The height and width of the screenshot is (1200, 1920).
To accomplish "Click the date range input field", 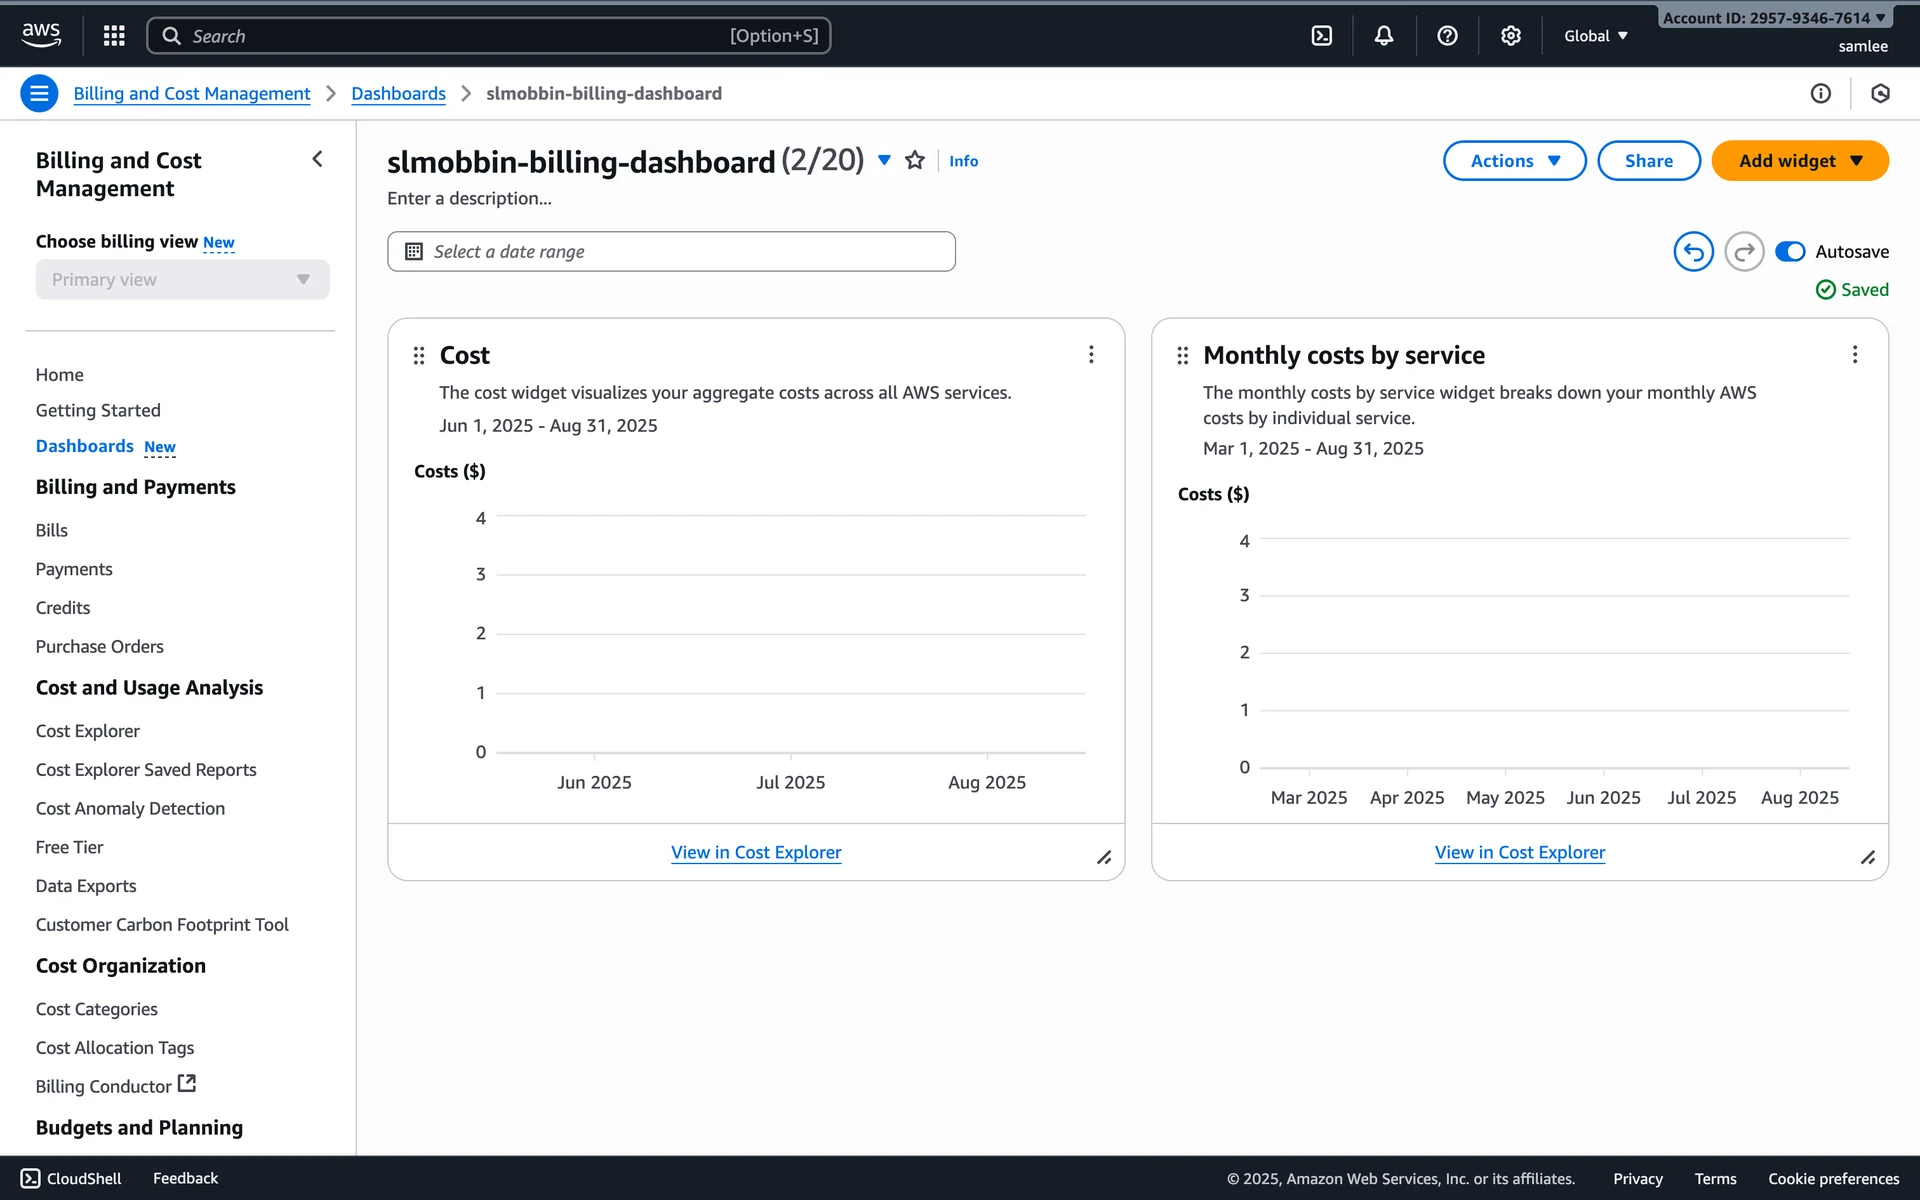I will [x=671, y=252].
